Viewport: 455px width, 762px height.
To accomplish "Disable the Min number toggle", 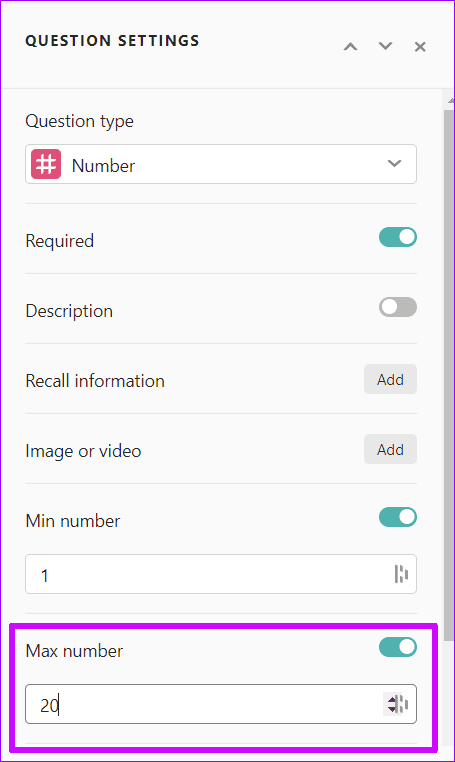I will point(398,517).
